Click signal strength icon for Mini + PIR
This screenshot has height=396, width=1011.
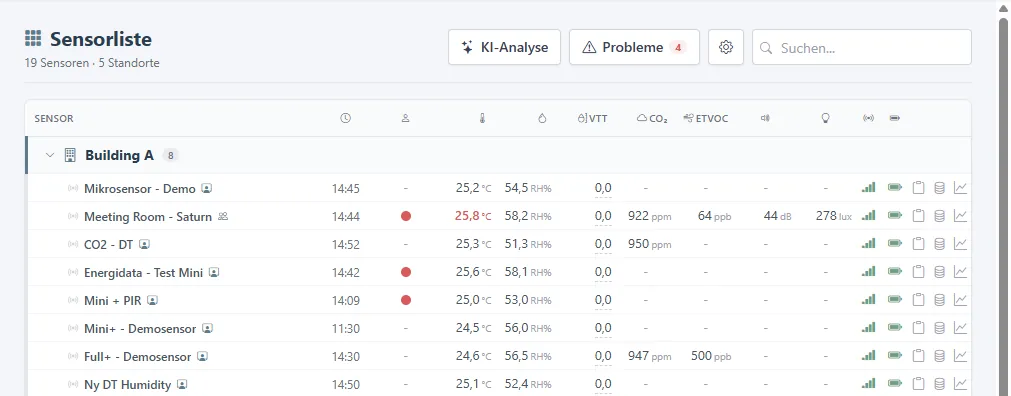[869, 300]
